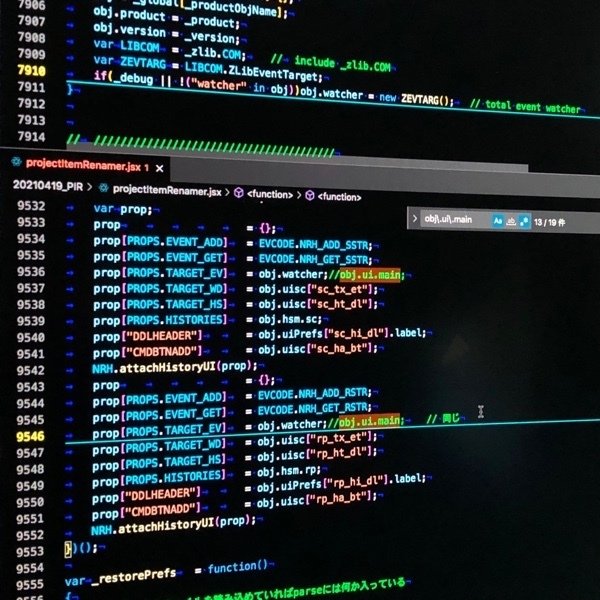Viewport: 600px width, 600px height.
Task: Click line number 9532
Action: [x=31, y=206]
